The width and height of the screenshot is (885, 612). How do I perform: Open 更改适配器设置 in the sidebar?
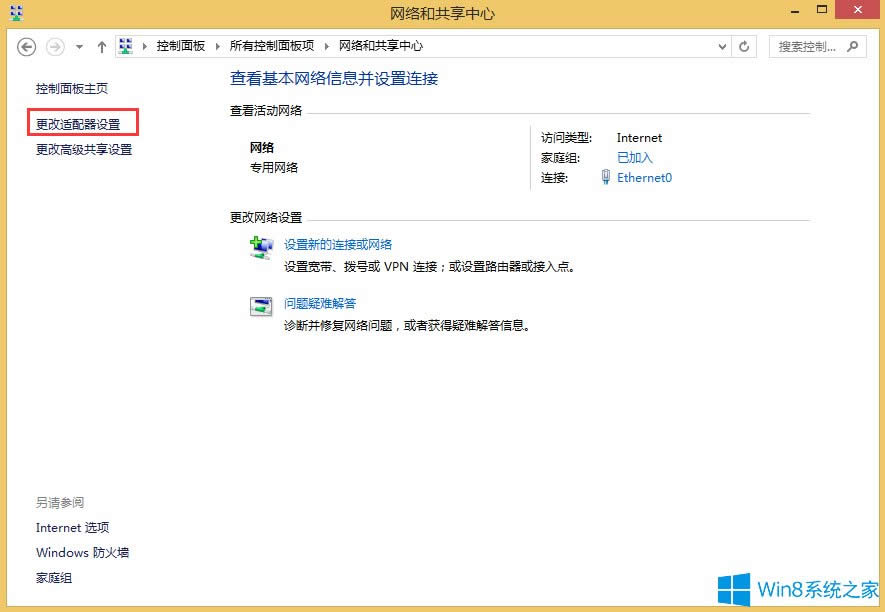(x=79, y=122)
